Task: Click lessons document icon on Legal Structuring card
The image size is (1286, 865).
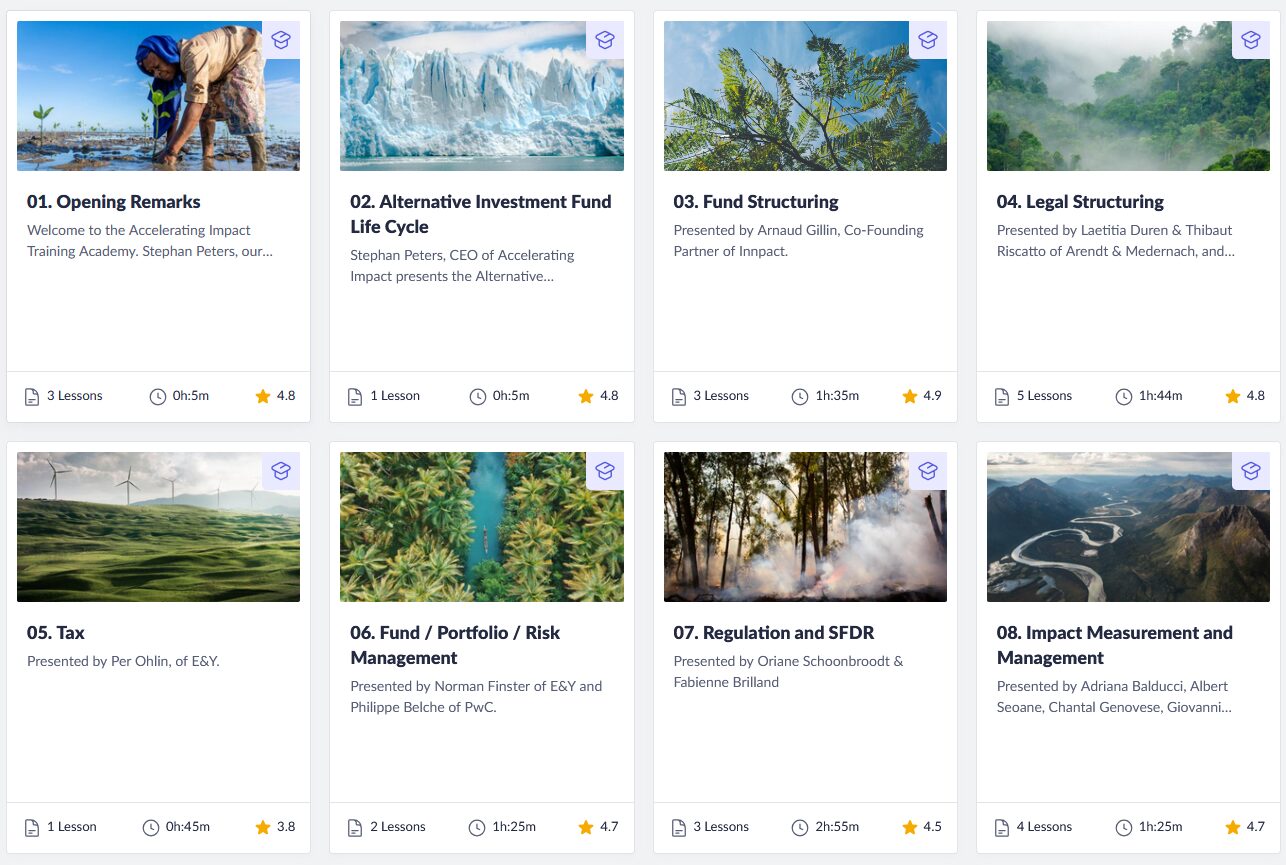Action: click(1002, 397)
